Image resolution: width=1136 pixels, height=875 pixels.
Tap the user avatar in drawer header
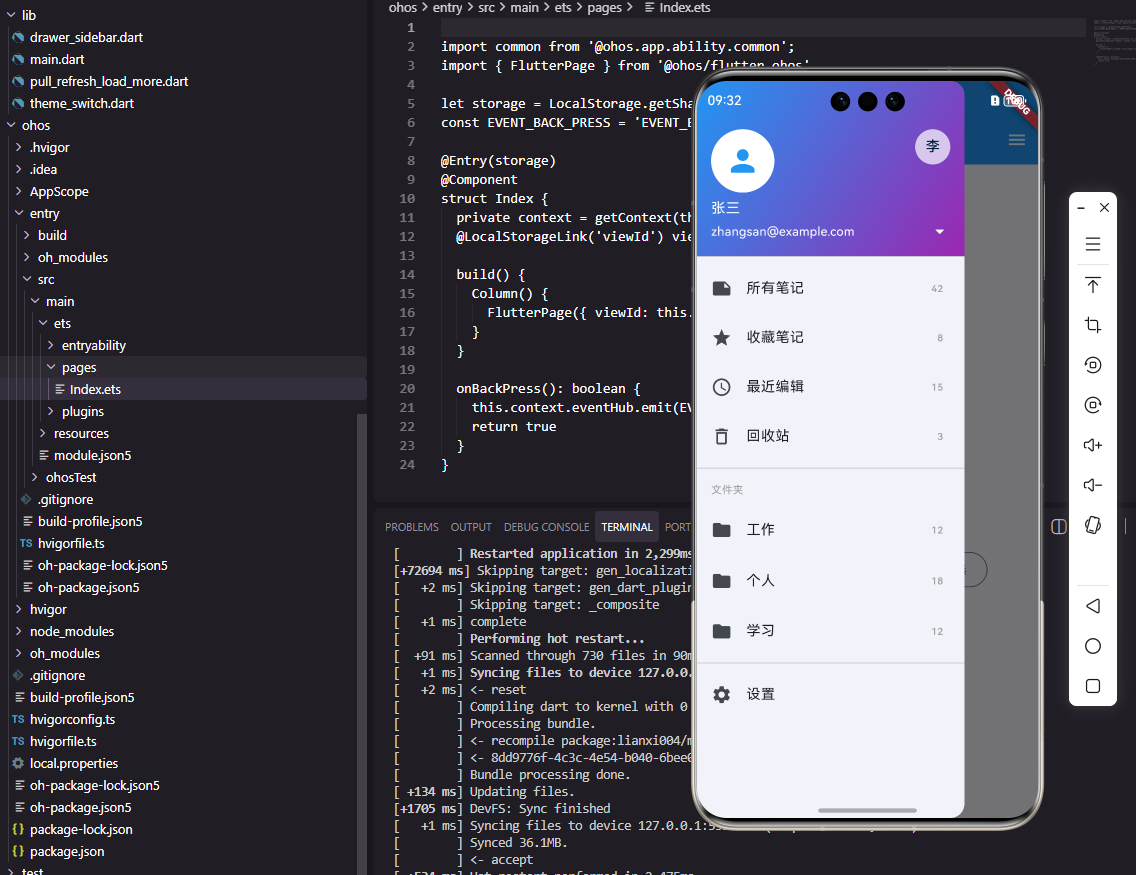pyautogui.click(x=742, y=161)
